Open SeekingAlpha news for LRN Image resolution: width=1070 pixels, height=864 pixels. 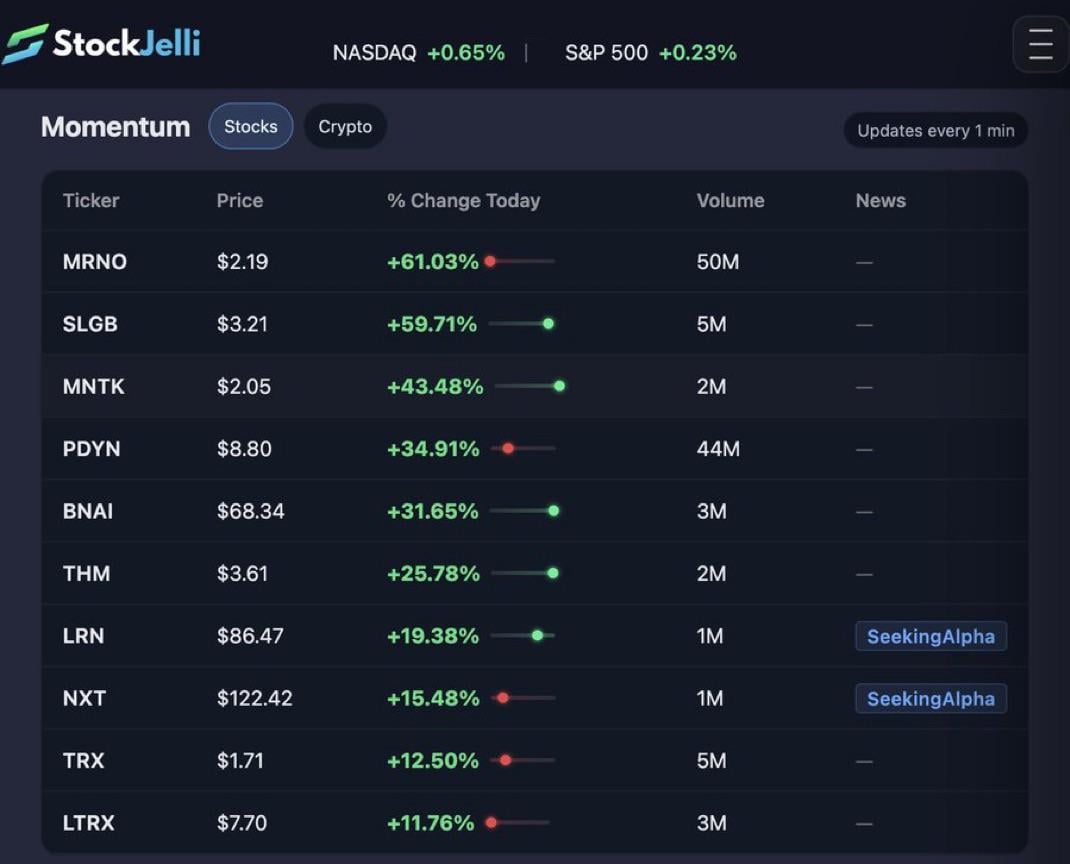click(x=930, y=636)
